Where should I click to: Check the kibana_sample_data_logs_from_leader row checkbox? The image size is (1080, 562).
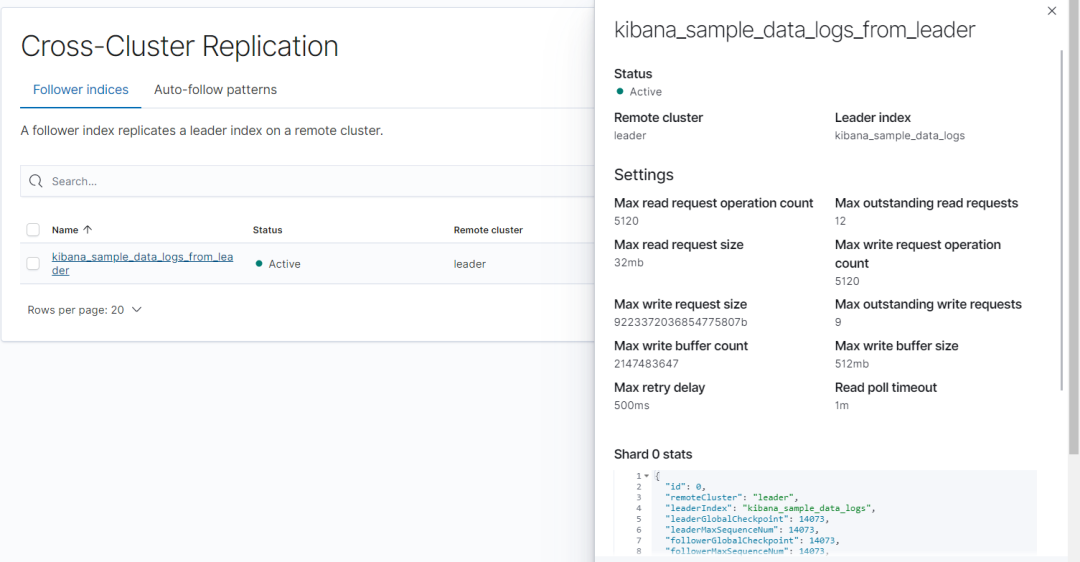coord(33,264)
